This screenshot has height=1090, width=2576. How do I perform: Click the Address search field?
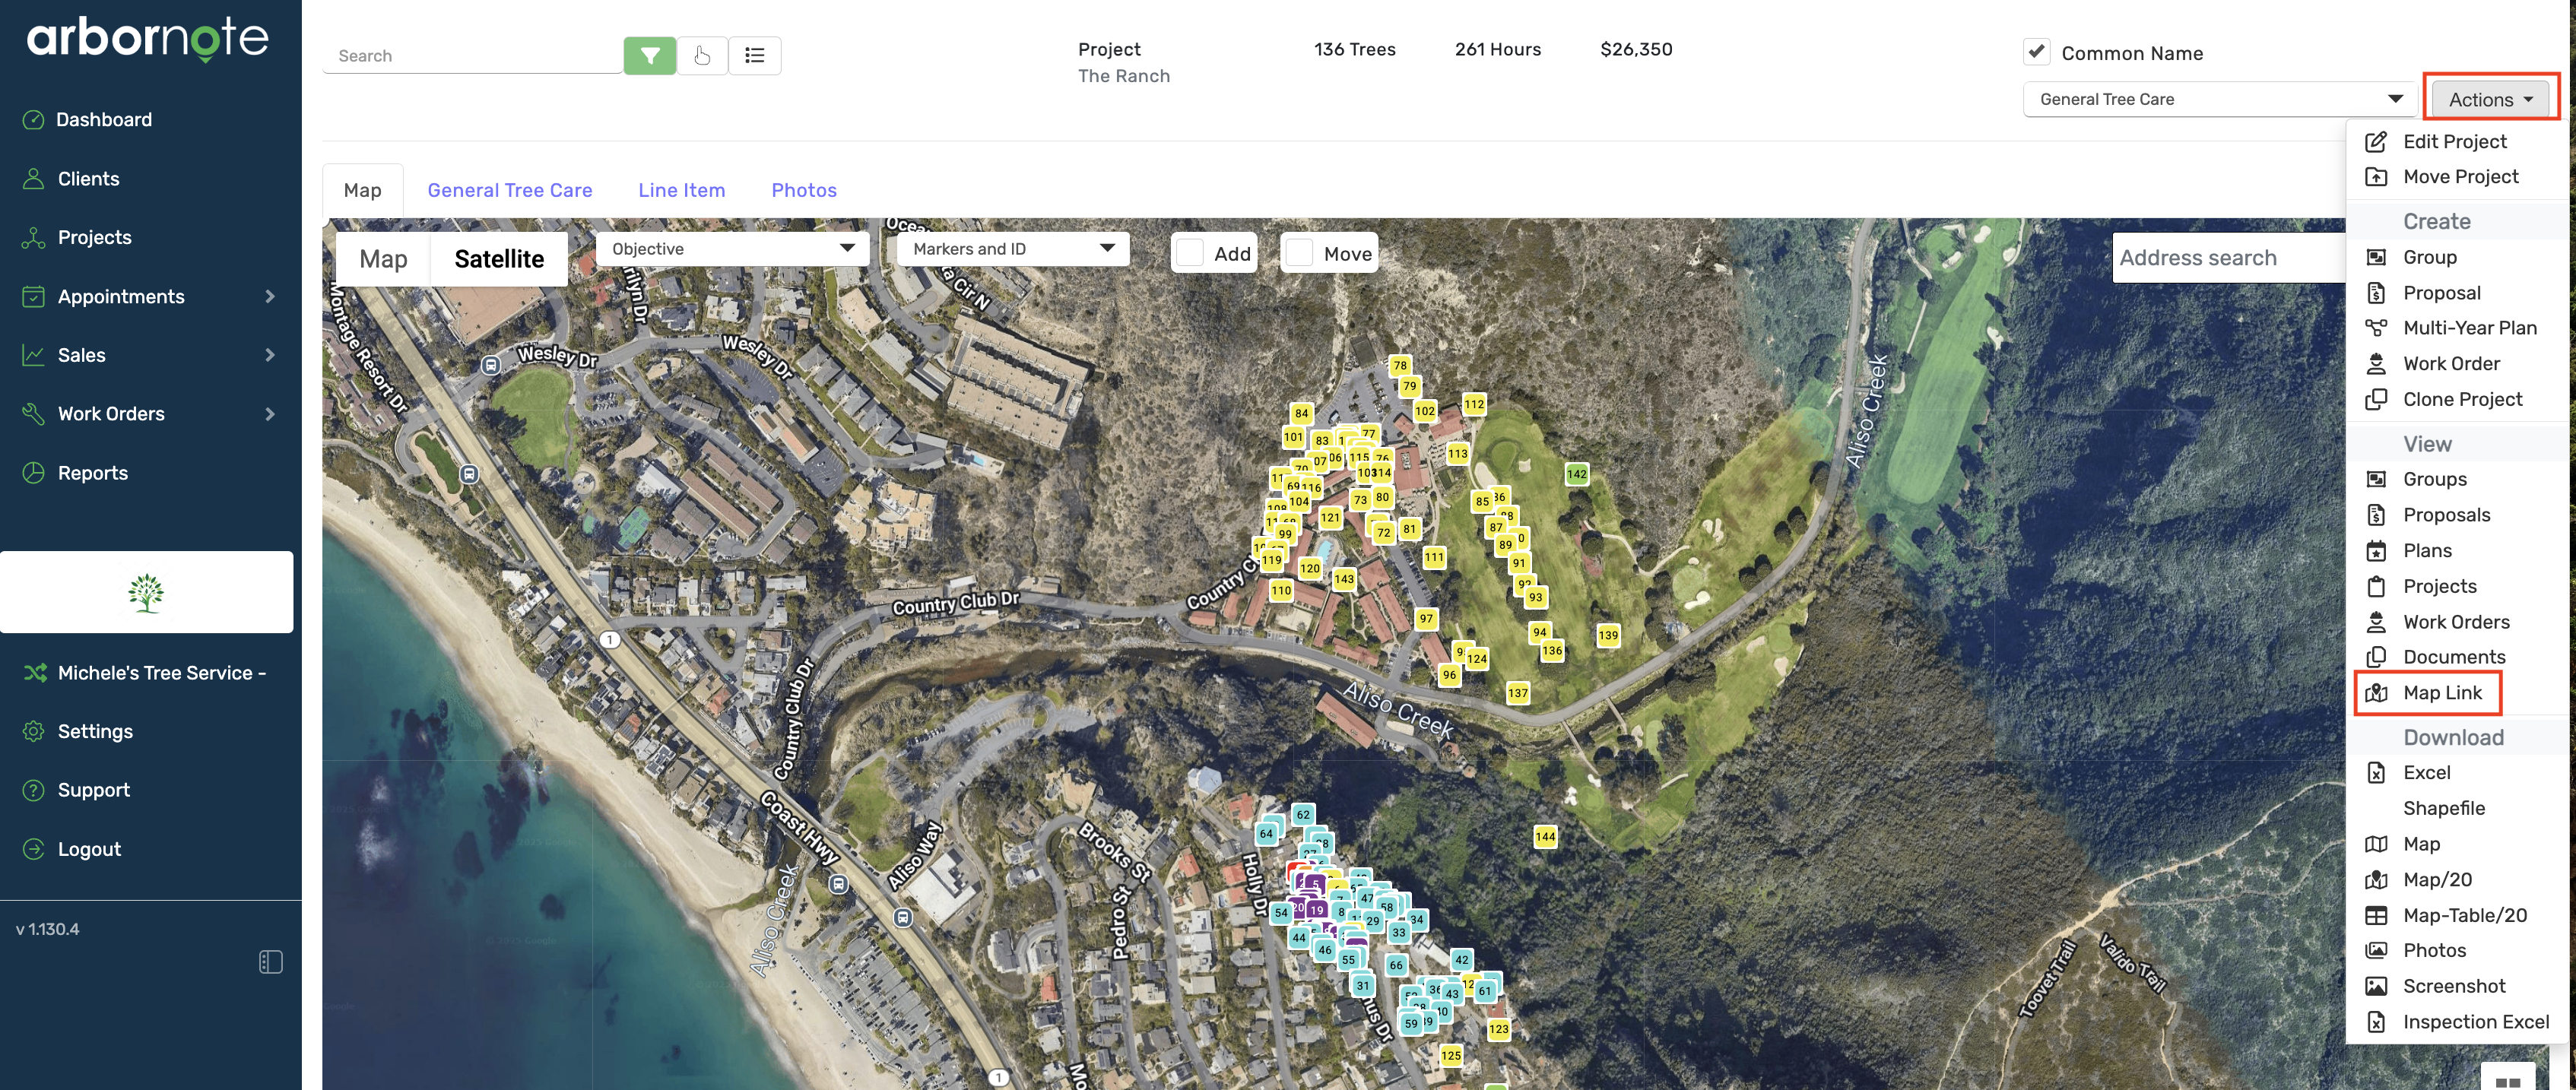(2228, 258)
